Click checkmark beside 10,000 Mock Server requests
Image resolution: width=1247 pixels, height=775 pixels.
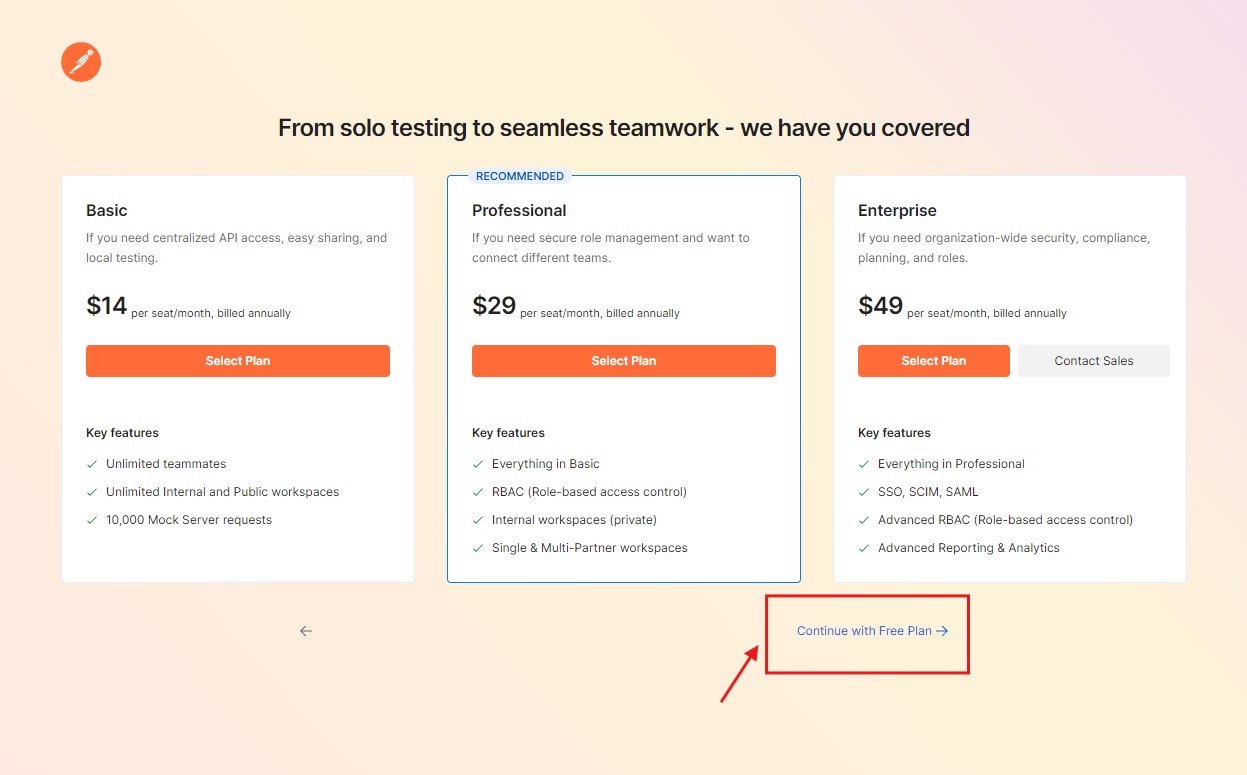click(92, 520)
